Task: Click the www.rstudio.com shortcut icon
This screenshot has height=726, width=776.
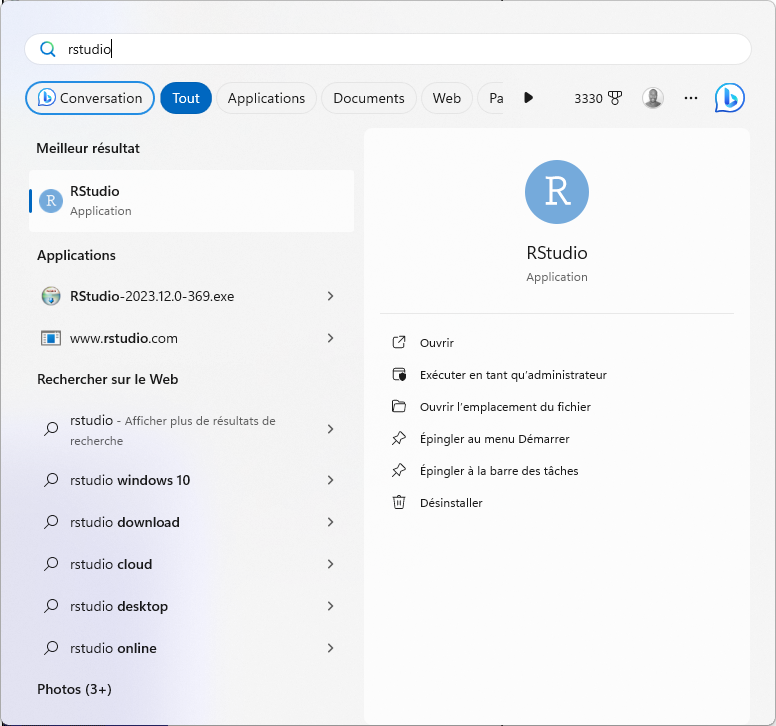Action: tap(50, 338)
